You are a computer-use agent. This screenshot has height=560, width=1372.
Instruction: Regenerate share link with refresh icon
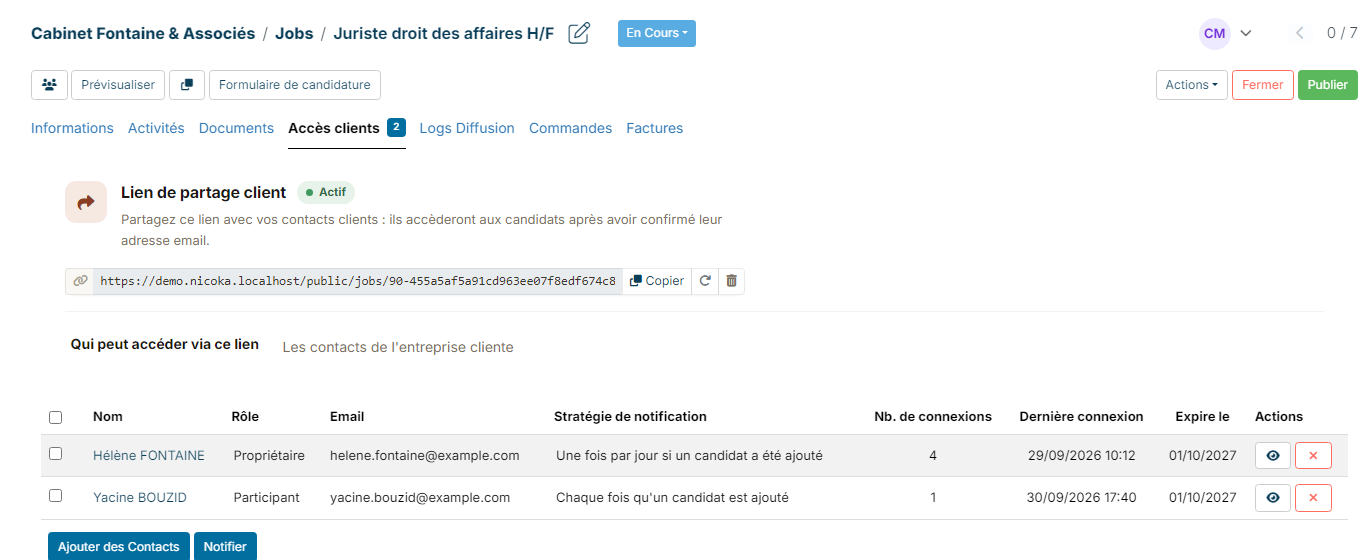click(705, 281)
